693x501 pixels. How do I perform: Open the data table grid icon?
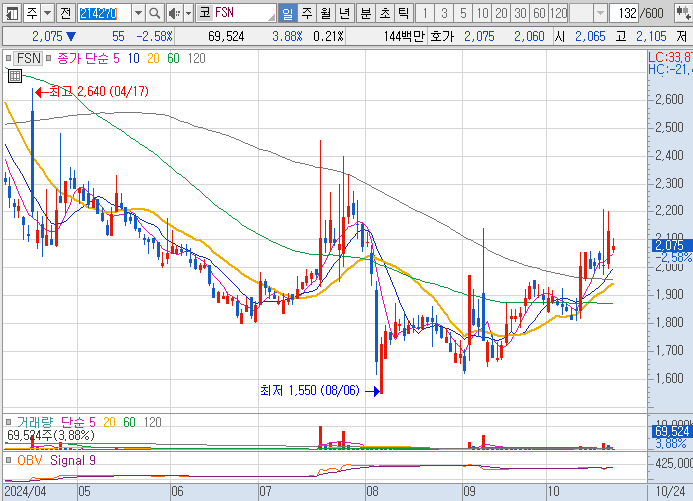tap(15, 76)
